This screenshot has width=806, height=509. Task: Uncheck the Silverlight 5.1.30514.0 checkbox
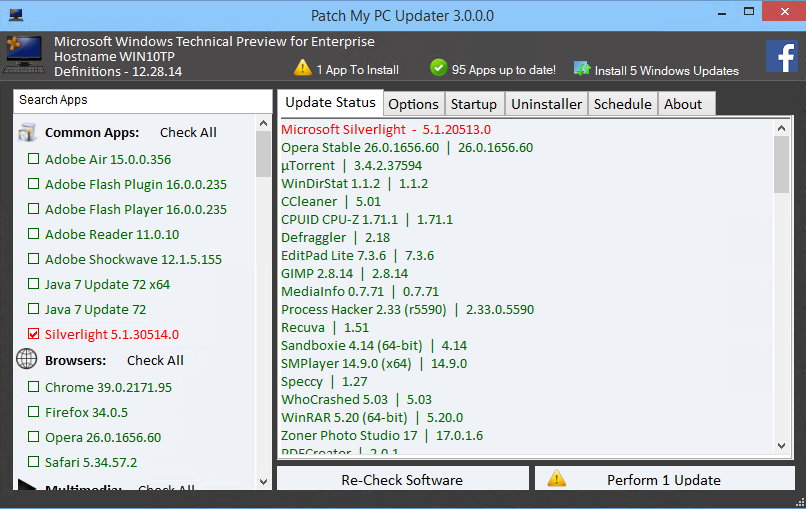[x=34, y=334]
